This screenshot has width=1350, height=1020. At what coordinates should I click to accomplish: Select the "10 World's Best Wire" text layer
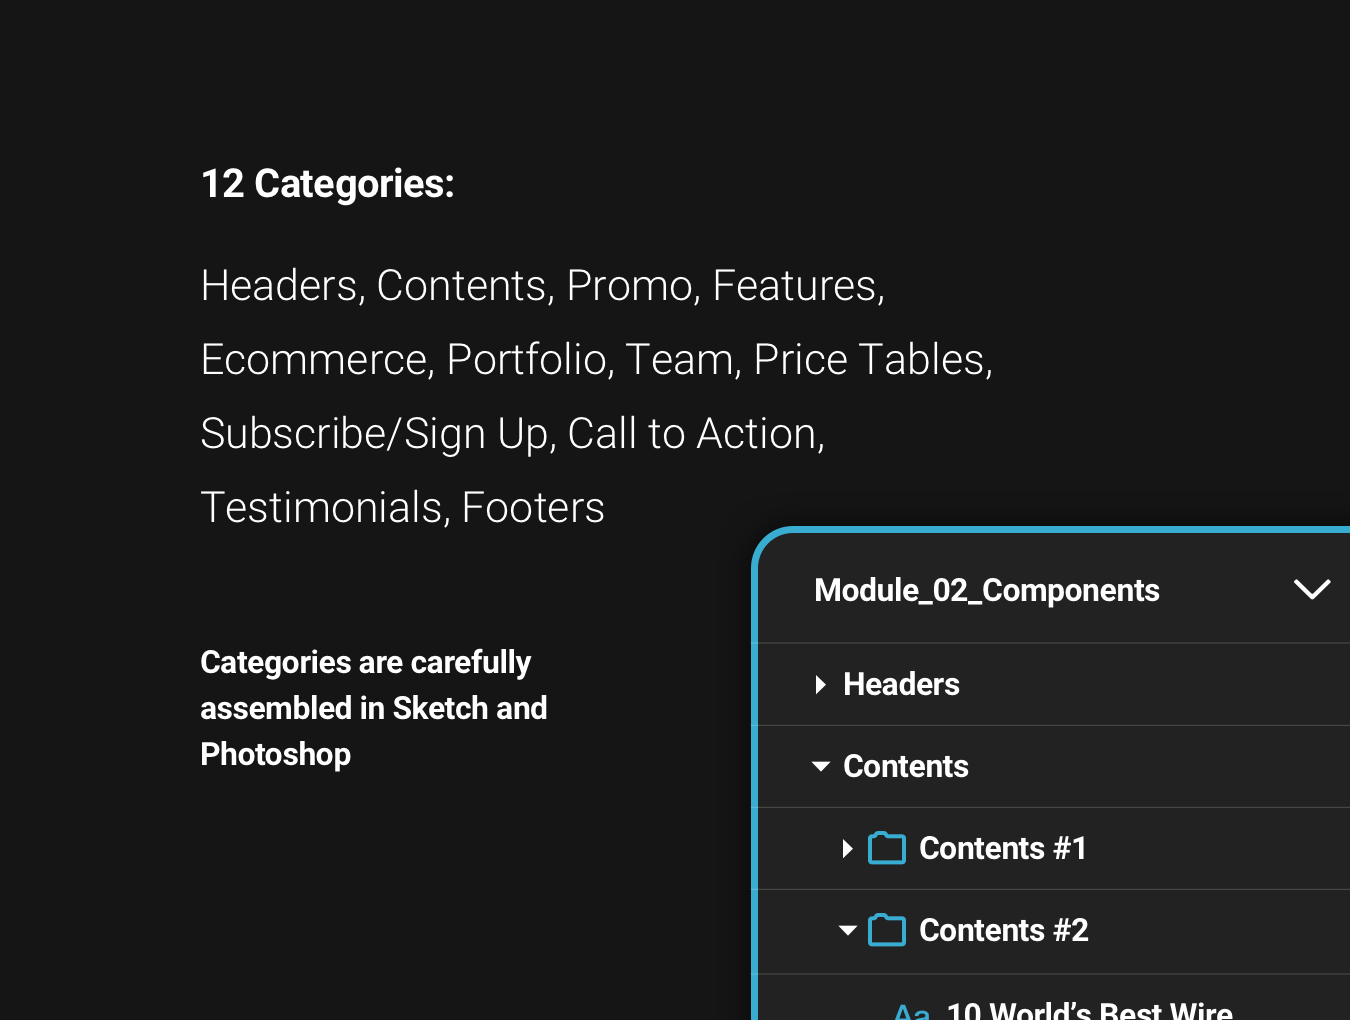(1089, 1010)
